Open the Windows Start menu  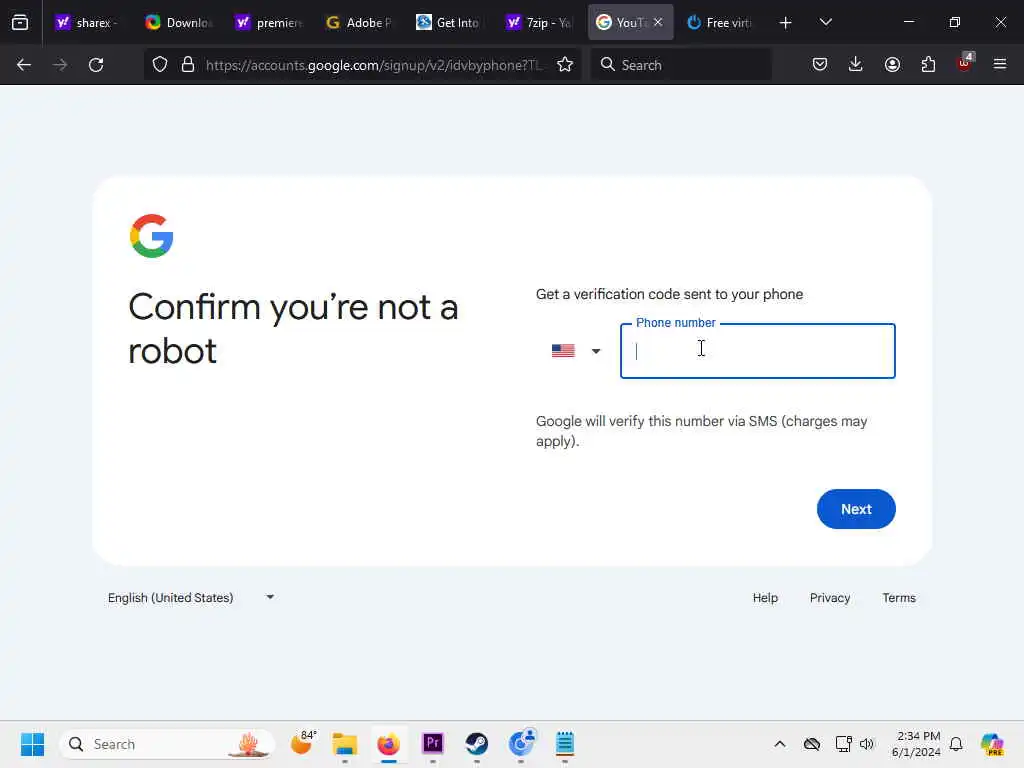click(32, 744)
